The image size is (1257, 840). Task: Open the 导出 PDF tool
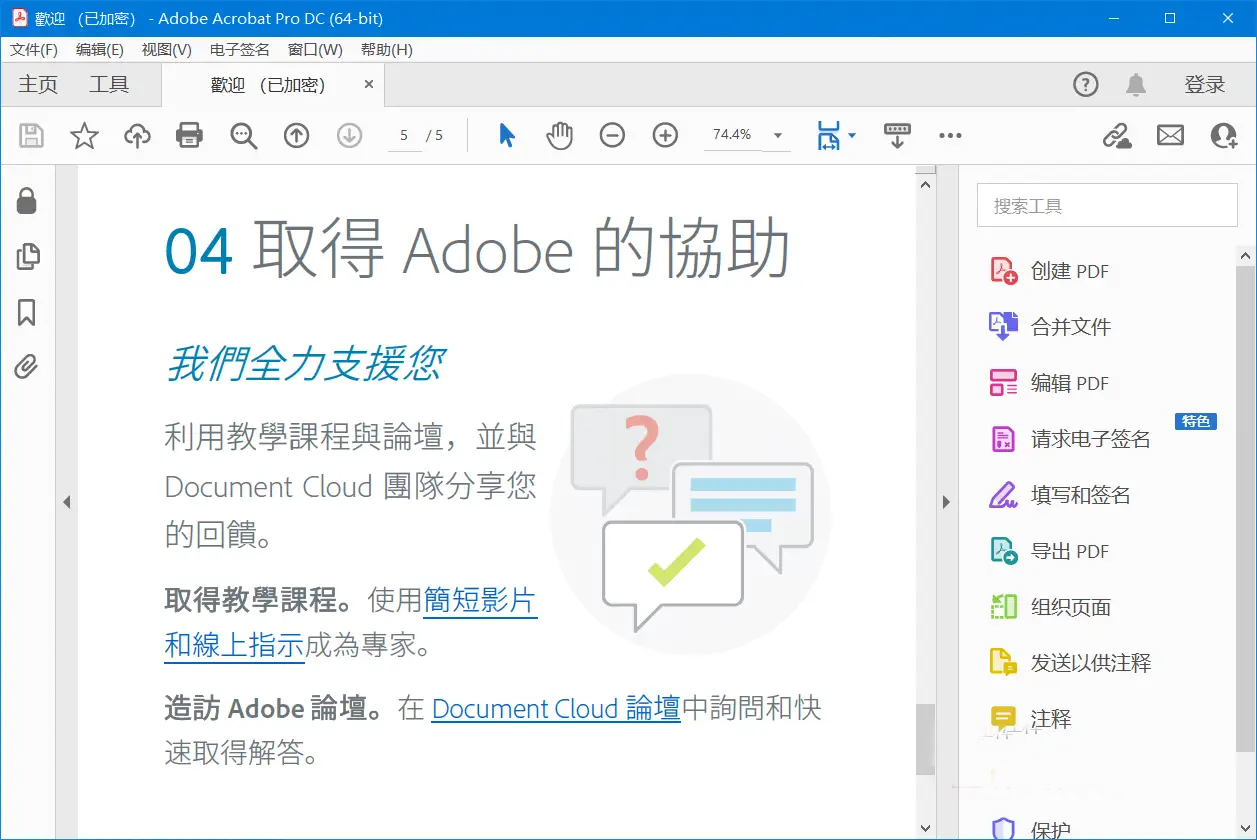(1050, 551)
